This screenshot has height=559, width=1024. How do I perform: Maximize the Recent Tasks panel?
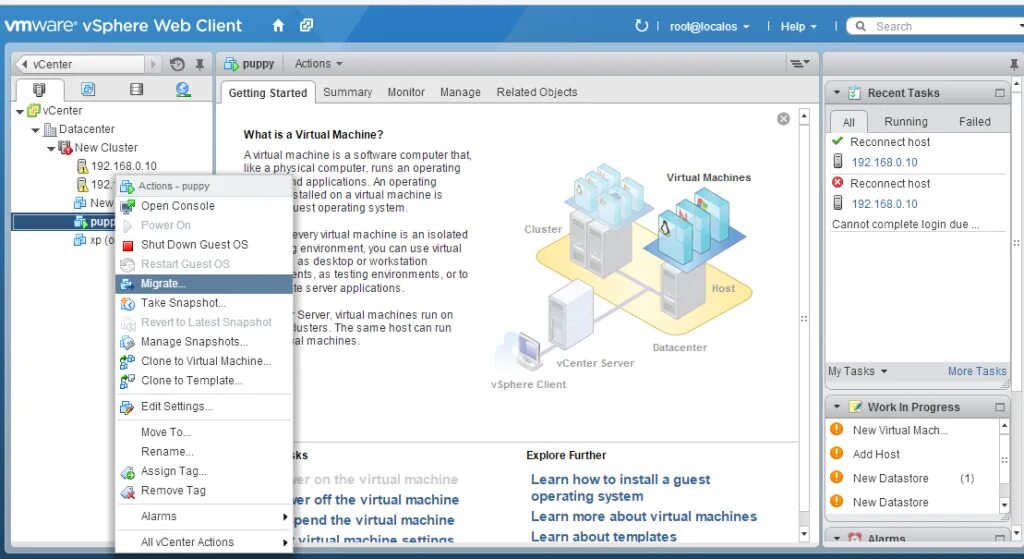click(1000, 93)
